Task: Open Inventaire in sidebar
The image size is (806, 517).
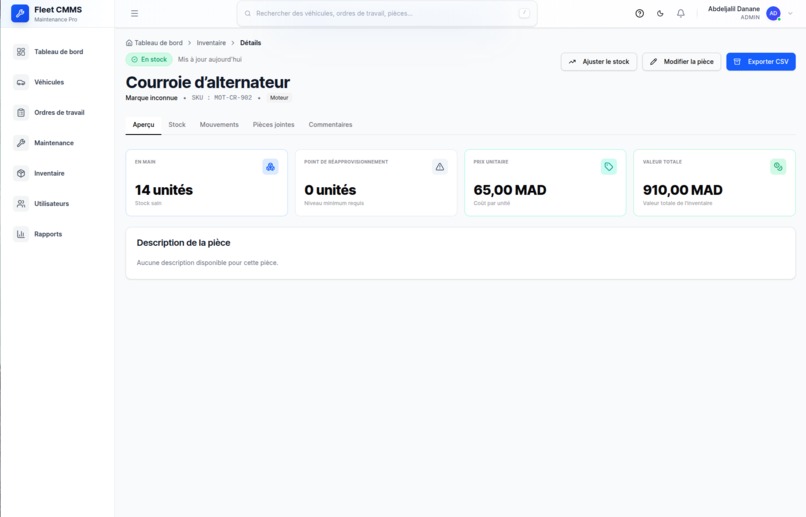Action: tap(49, 173)
